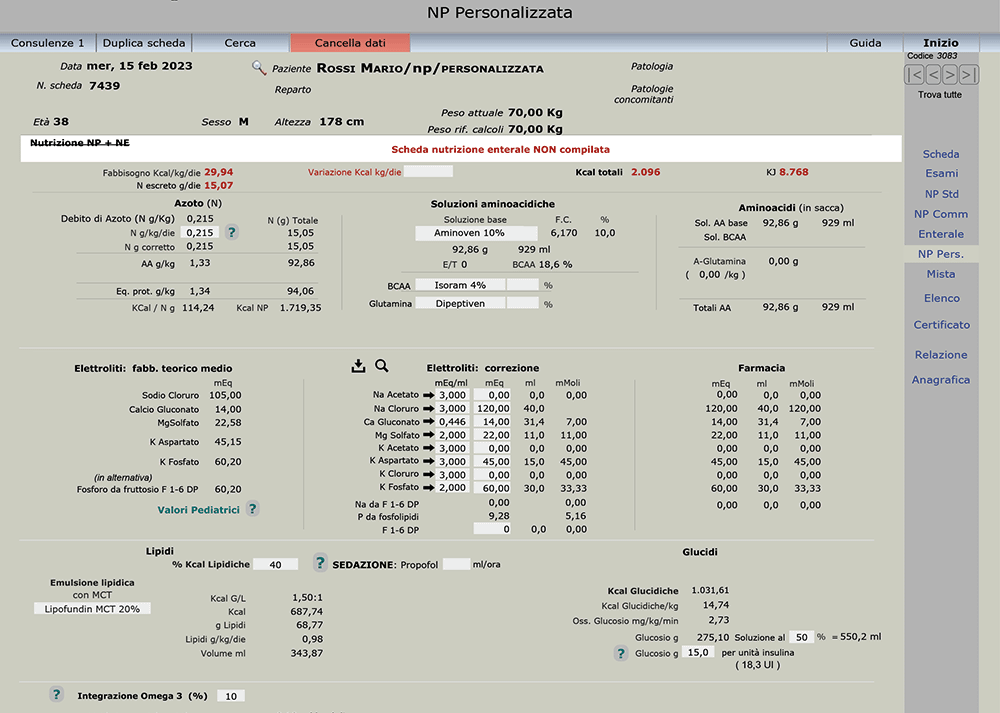
Task: Click the magnifier icon beside Paziente
Action: point(258,68)
